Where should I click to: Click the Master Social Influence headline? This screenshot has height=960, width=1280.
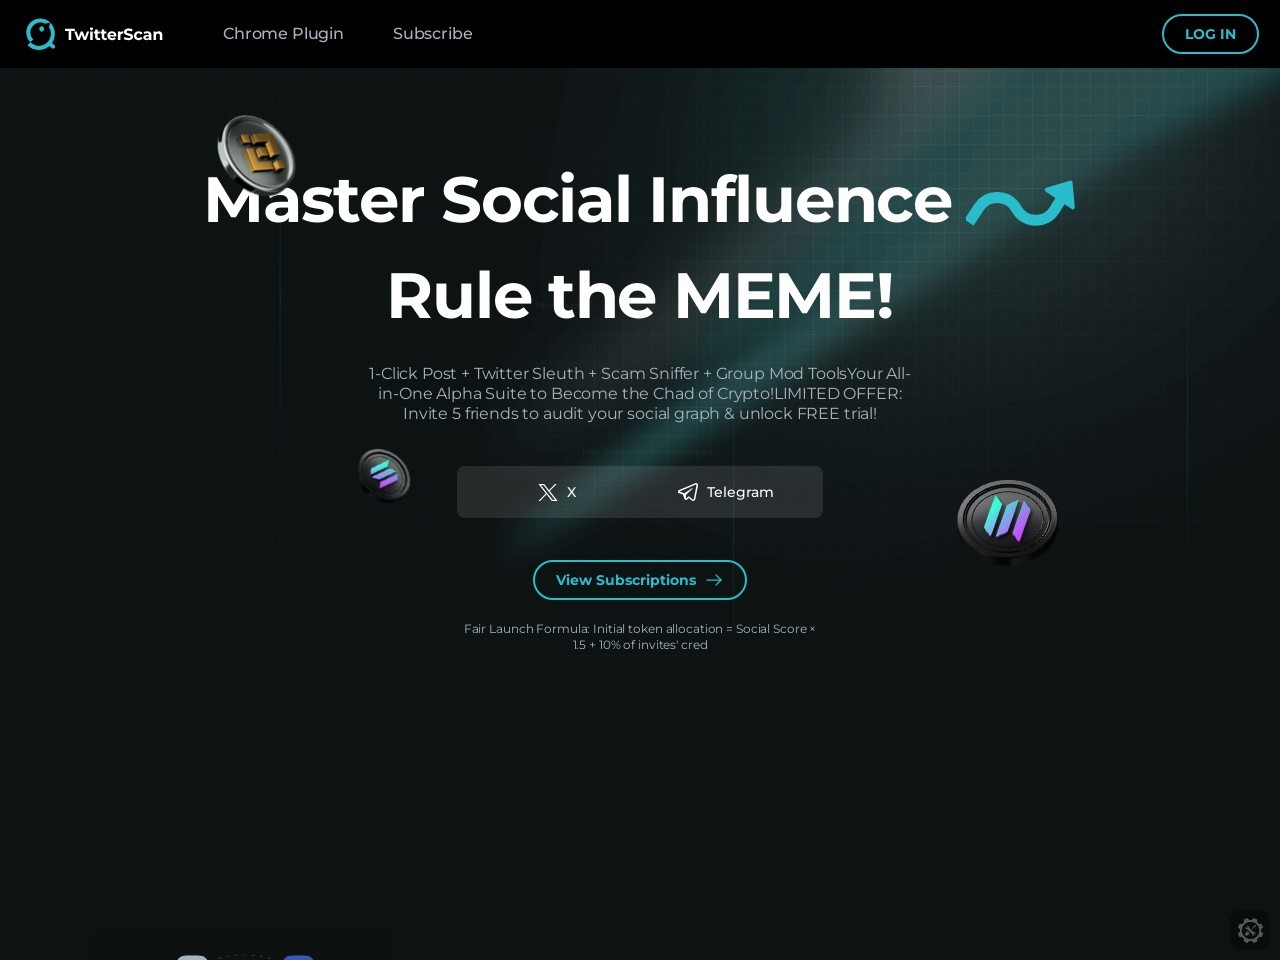pyautogui.click(x=578, y=199)
